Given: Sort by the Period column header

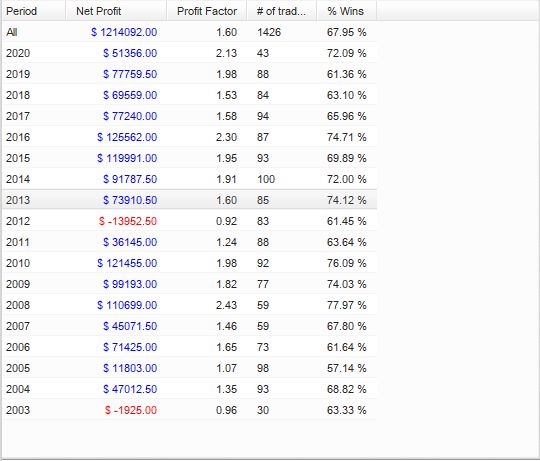Looking at the screenshot, I should pyautogui.click(x=33, y=11).
